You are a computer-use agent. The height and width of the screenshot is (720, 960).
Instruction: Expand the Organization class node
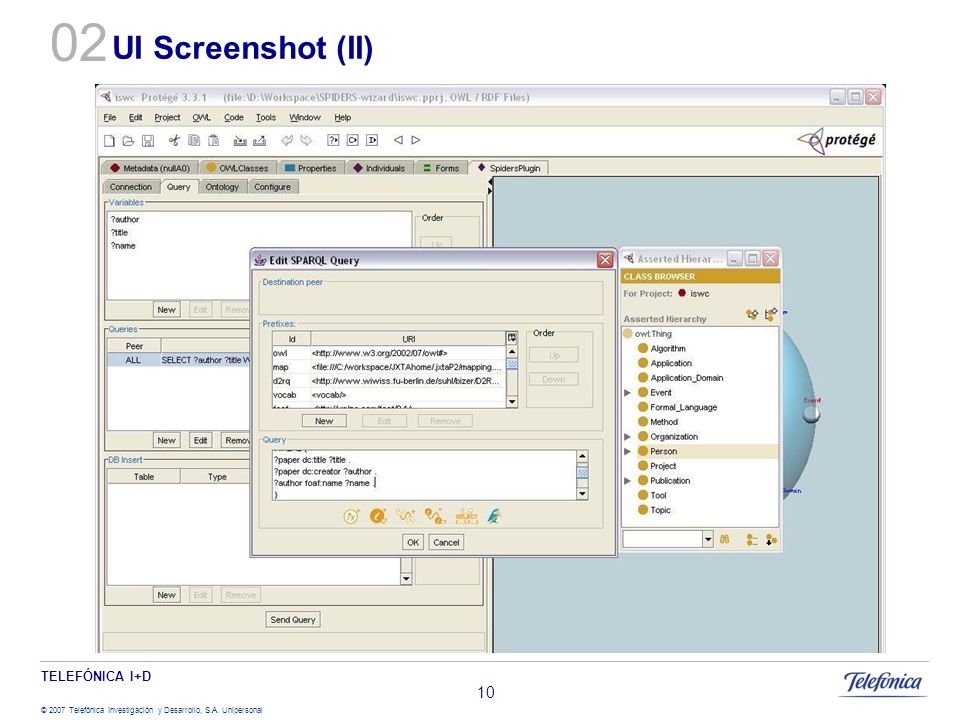point(627,437)
